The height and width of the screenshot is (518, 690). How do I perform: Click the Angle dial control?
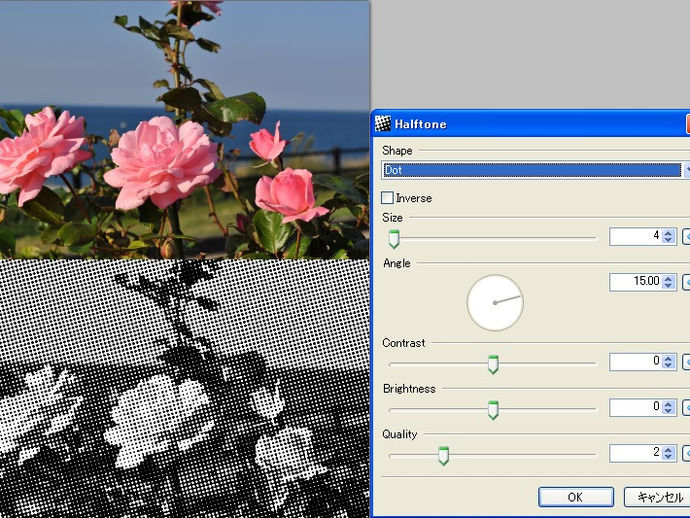[495, 303]
